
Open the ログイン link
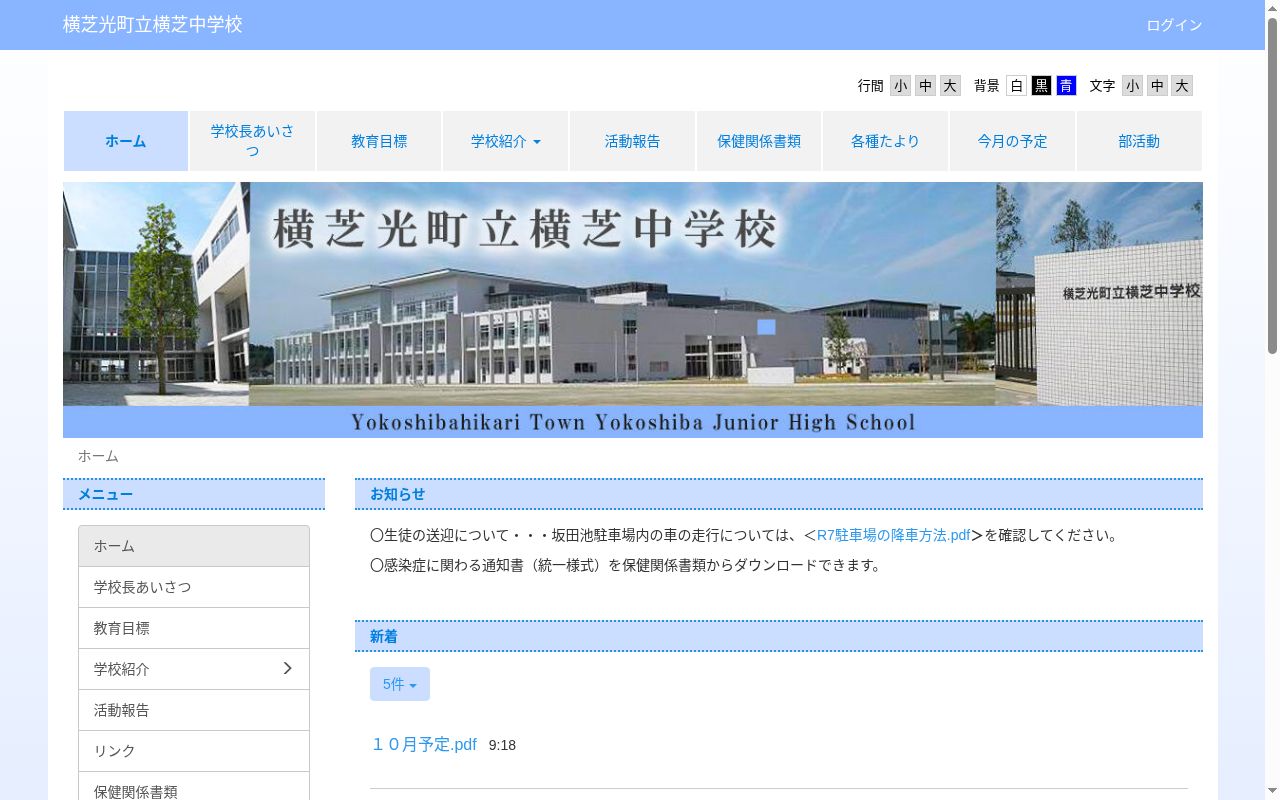point(1174,25)
